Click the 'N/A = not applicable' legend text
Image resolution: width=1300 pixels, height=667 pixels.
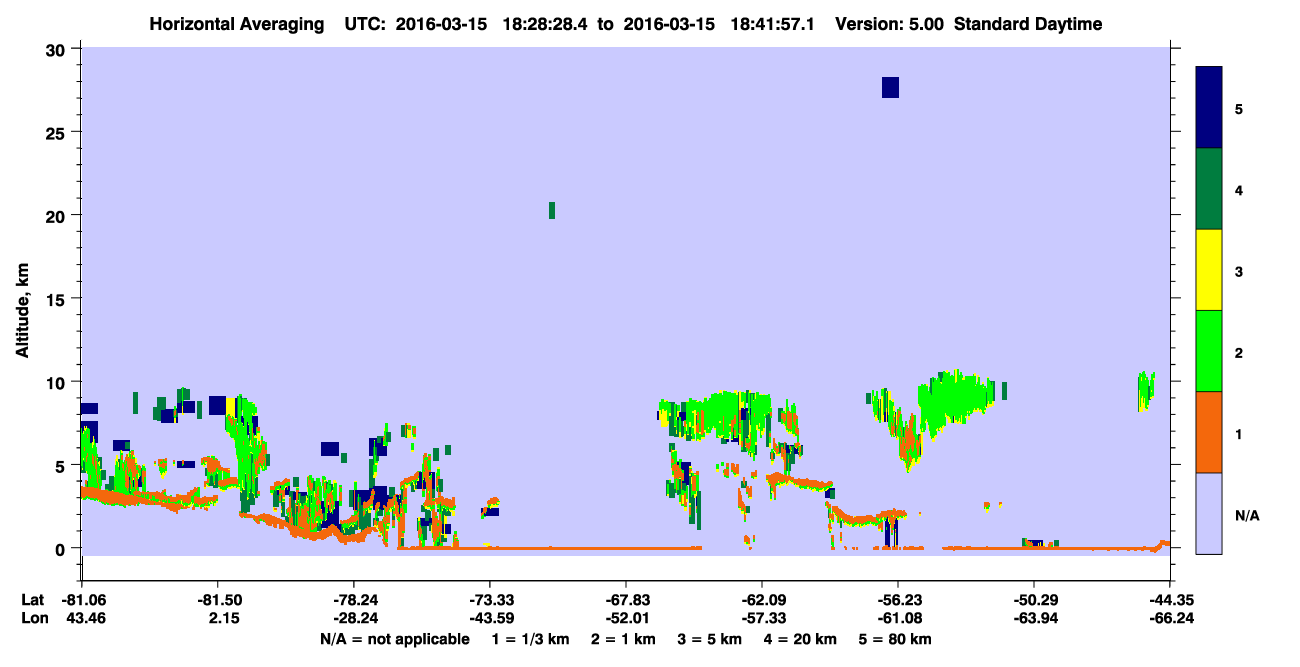395,639
